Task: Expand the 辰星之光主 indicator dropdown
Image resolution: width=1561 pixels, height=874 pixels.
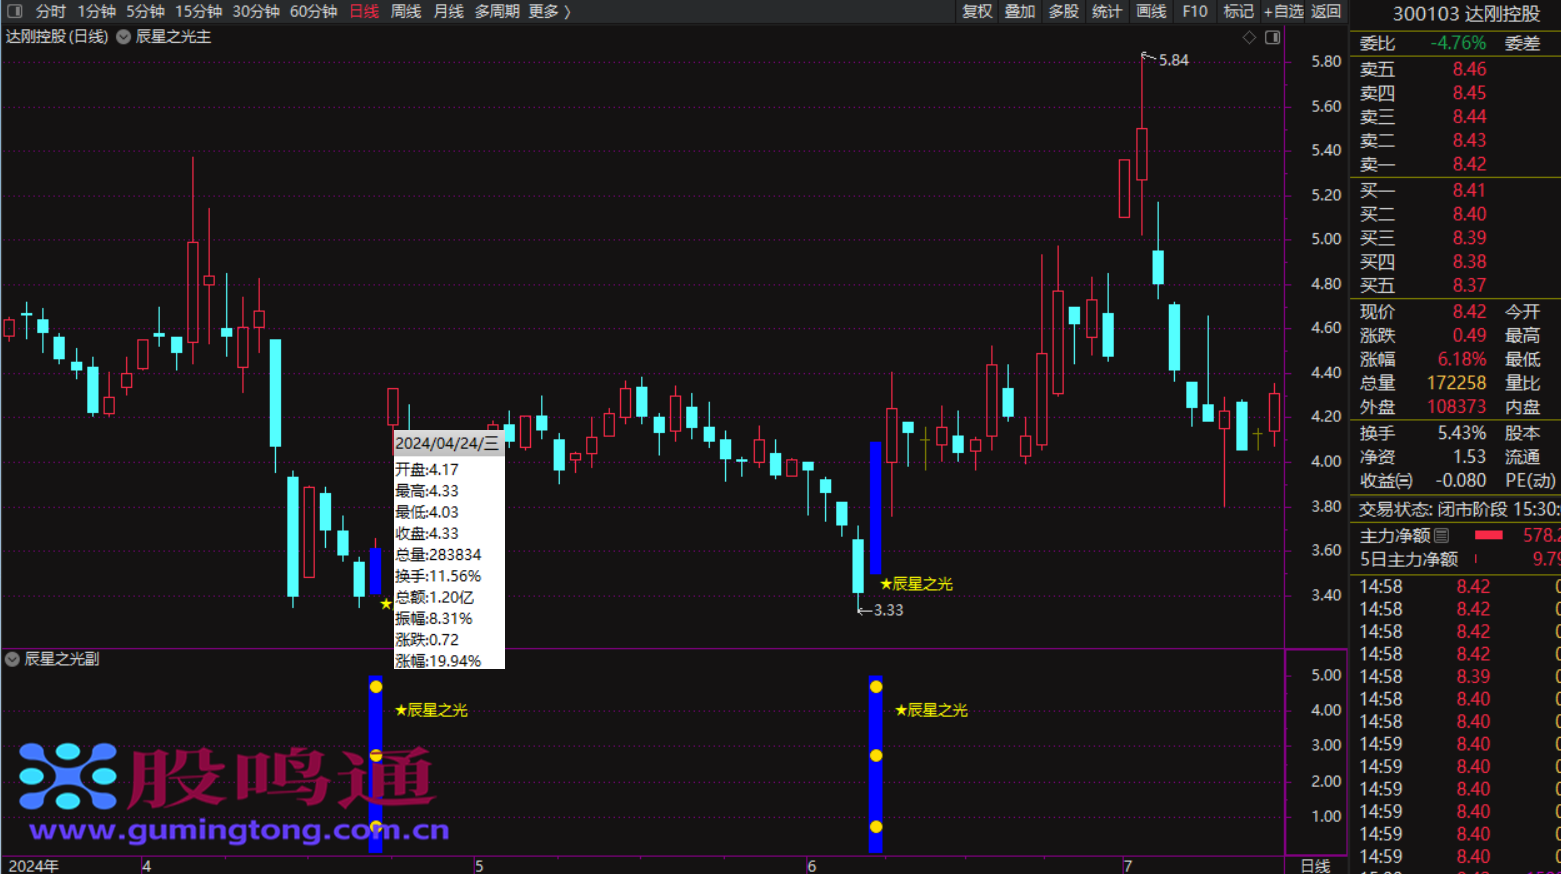Action: [124, 37]
